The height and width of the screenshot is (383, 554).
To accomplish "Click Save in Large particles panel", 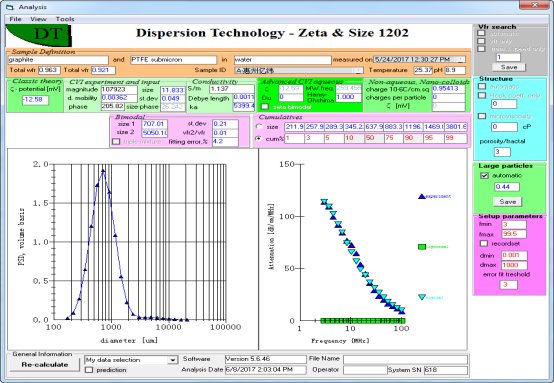I will 507,201.
